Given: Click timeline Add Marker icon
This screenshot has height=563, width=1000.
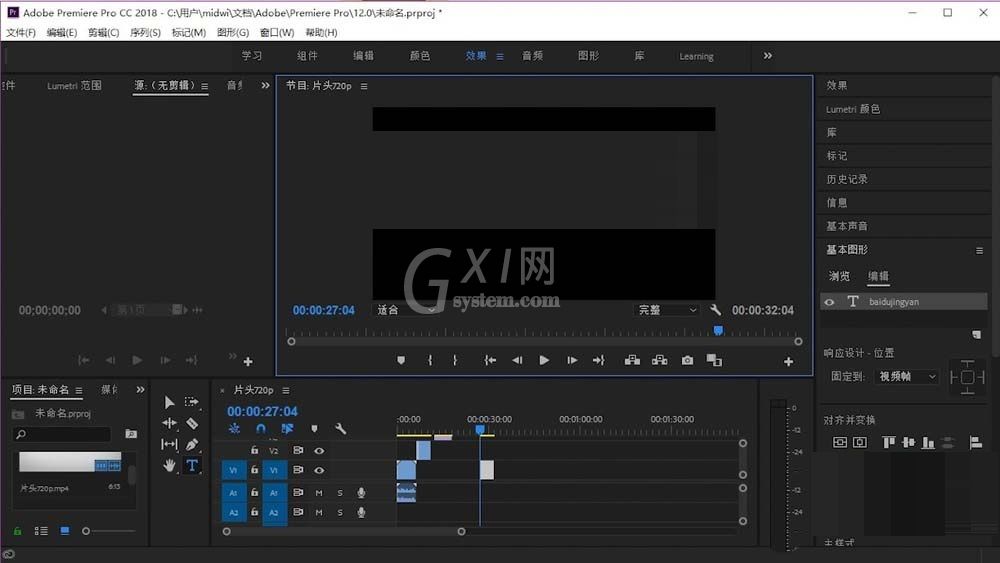Looking at the screenshot, I should (314, 428).
